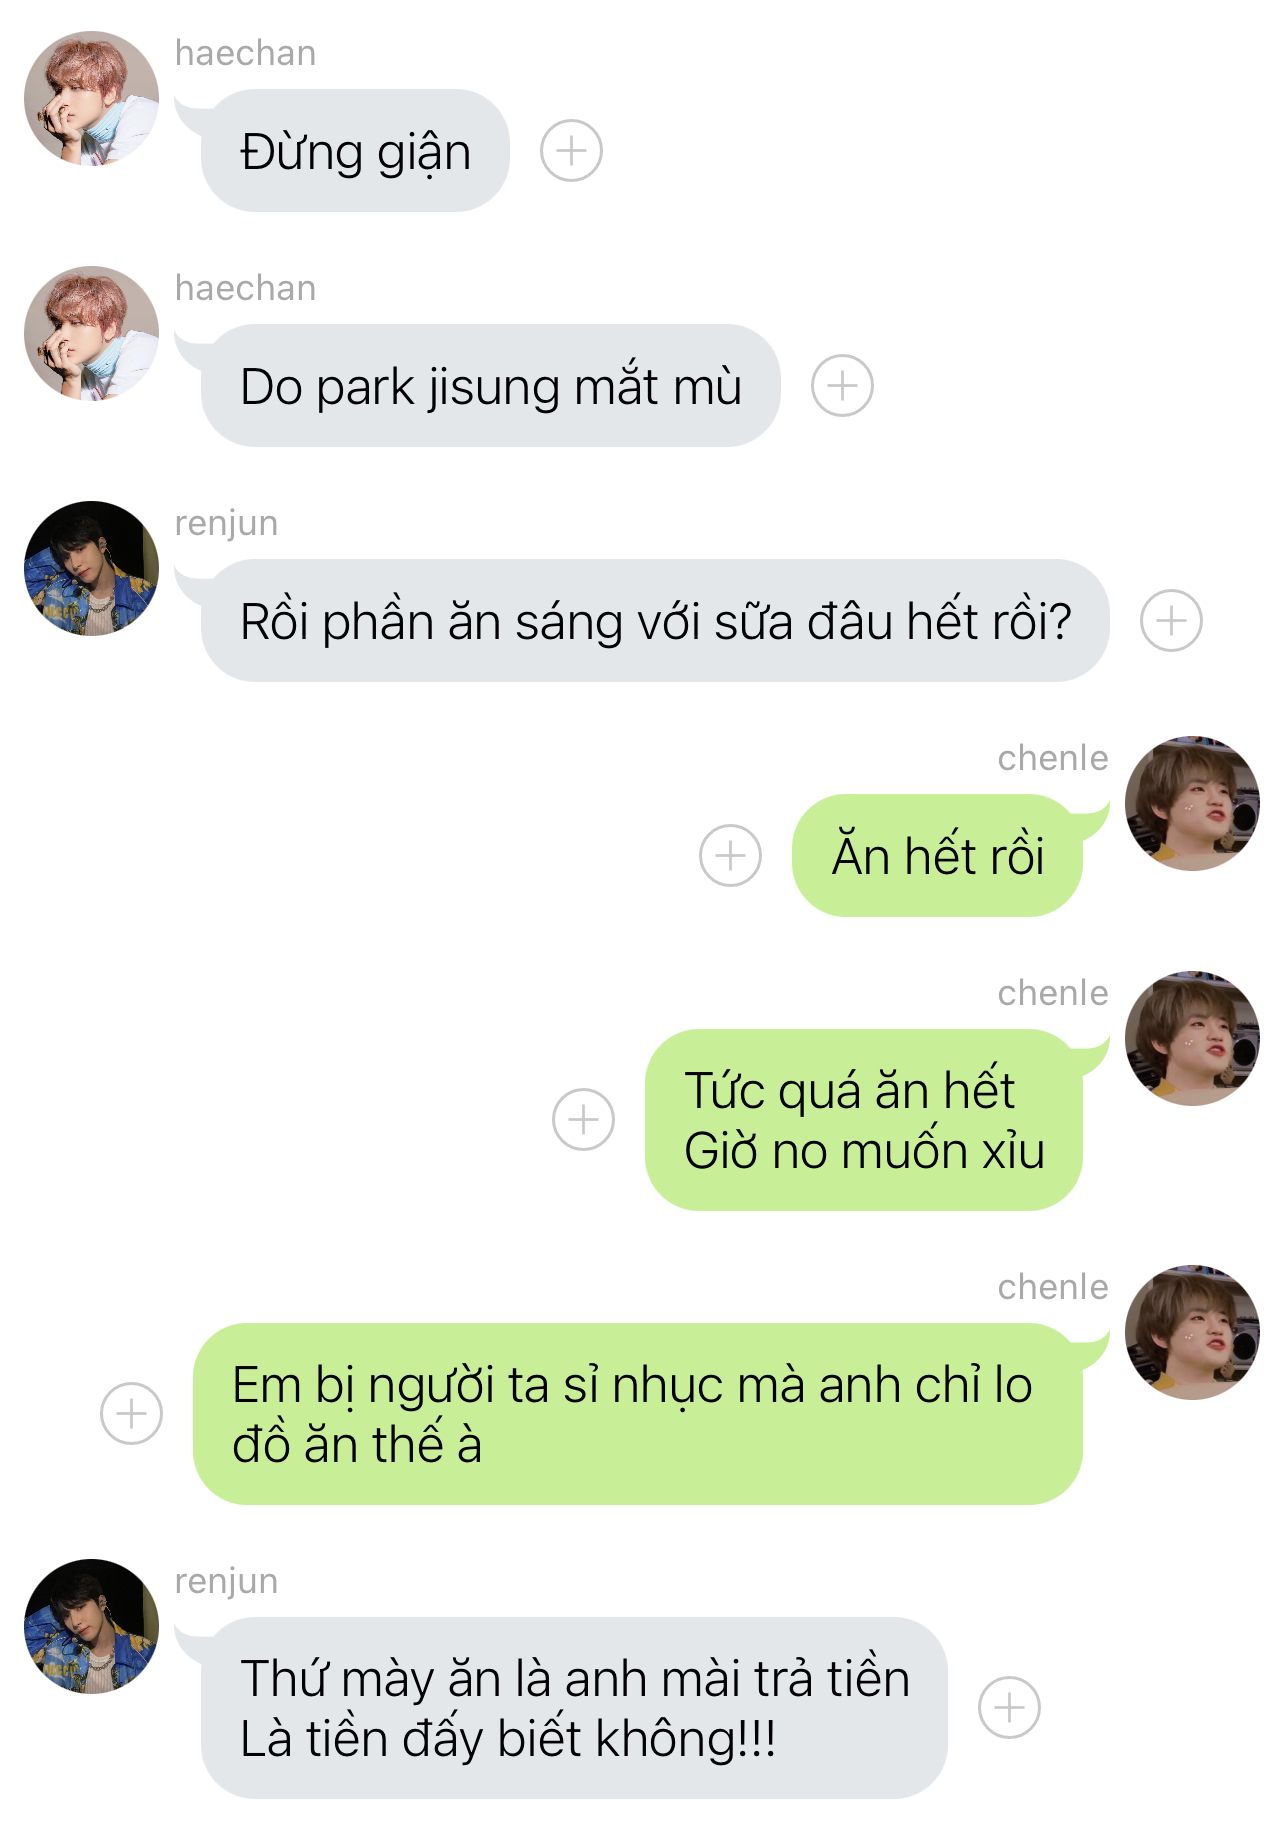The width and height of the screenshot is (1284, 1824).
Task: Click the haechan name above "Đừng giận"
Action: 245,53
